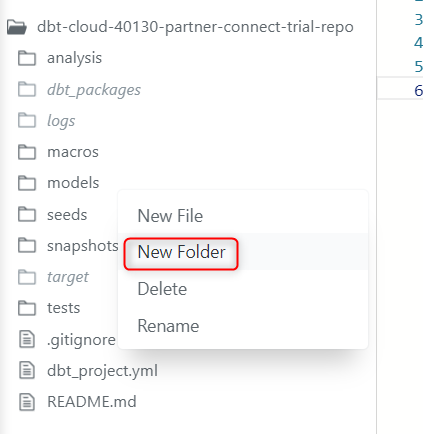
Task: Choose New File from context menu
Action: (x=170, y=216)
